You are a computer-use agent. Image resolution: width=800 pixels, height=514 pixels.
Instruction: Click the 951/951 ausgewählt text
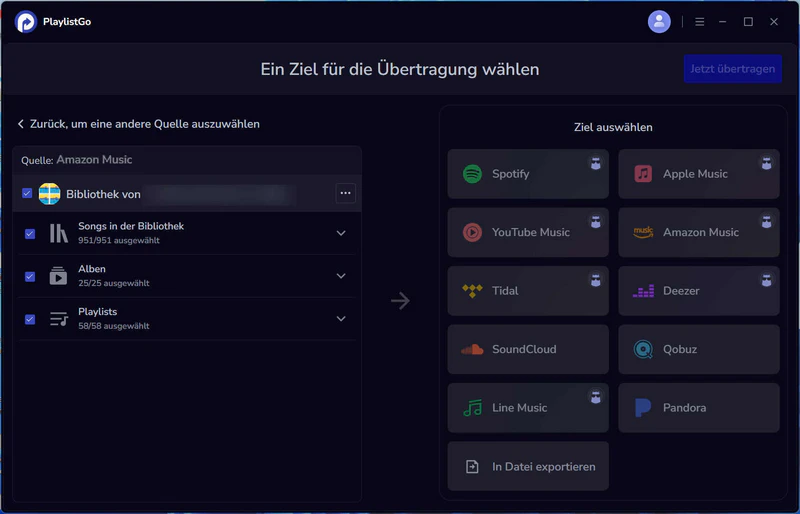[119, 240]
